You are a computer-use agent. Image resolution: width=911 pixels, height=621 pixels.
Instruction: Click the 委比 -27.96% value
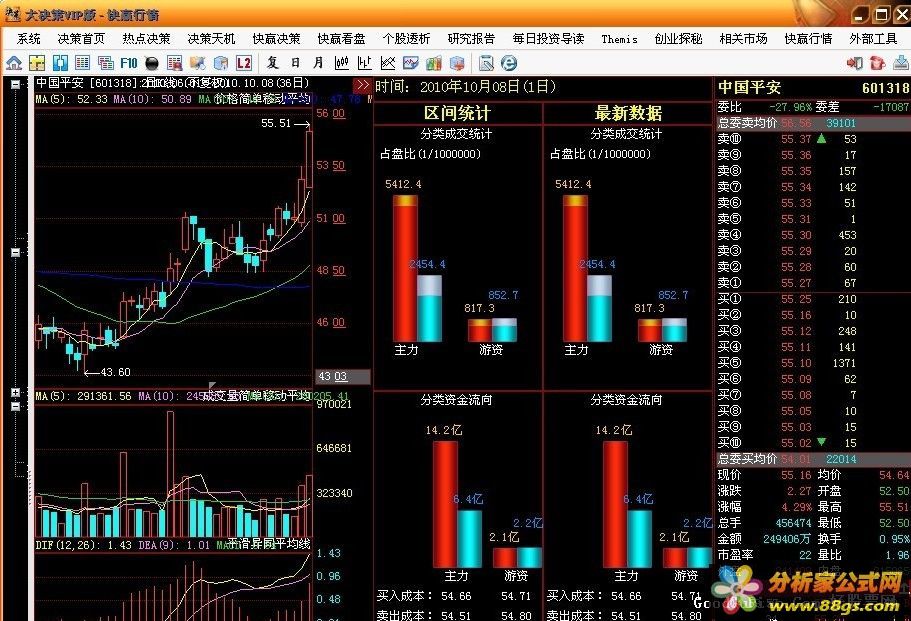click(x=790, y=107)
